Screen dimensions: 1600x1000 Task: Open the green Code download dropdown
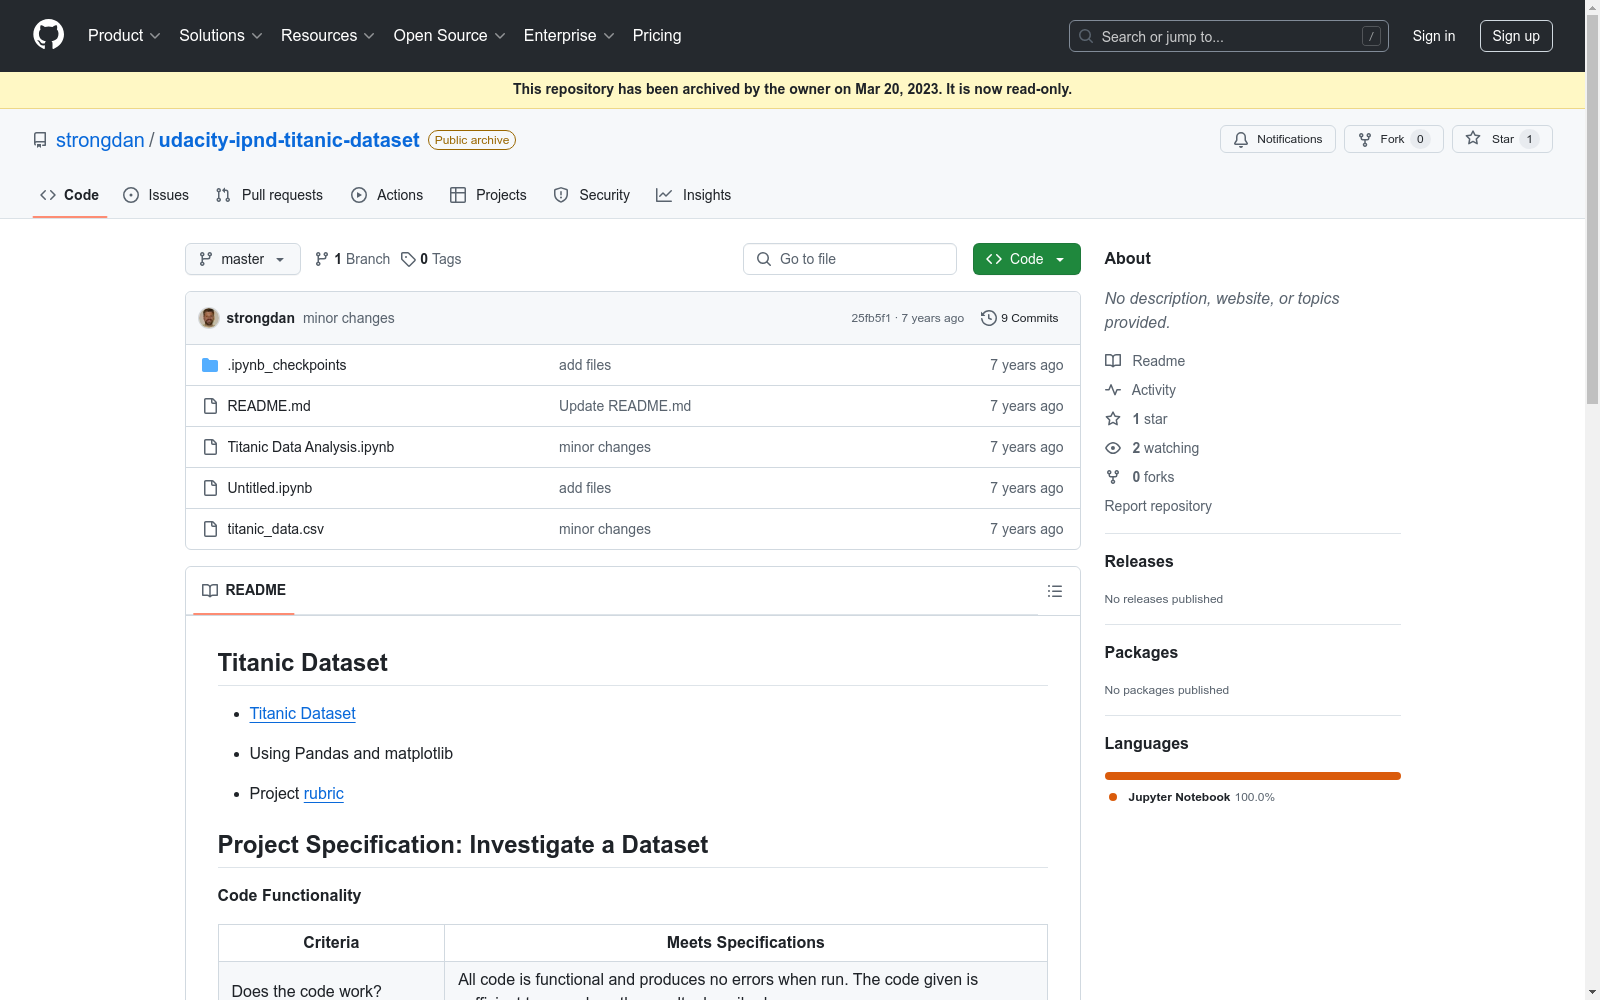point(1027,259)
